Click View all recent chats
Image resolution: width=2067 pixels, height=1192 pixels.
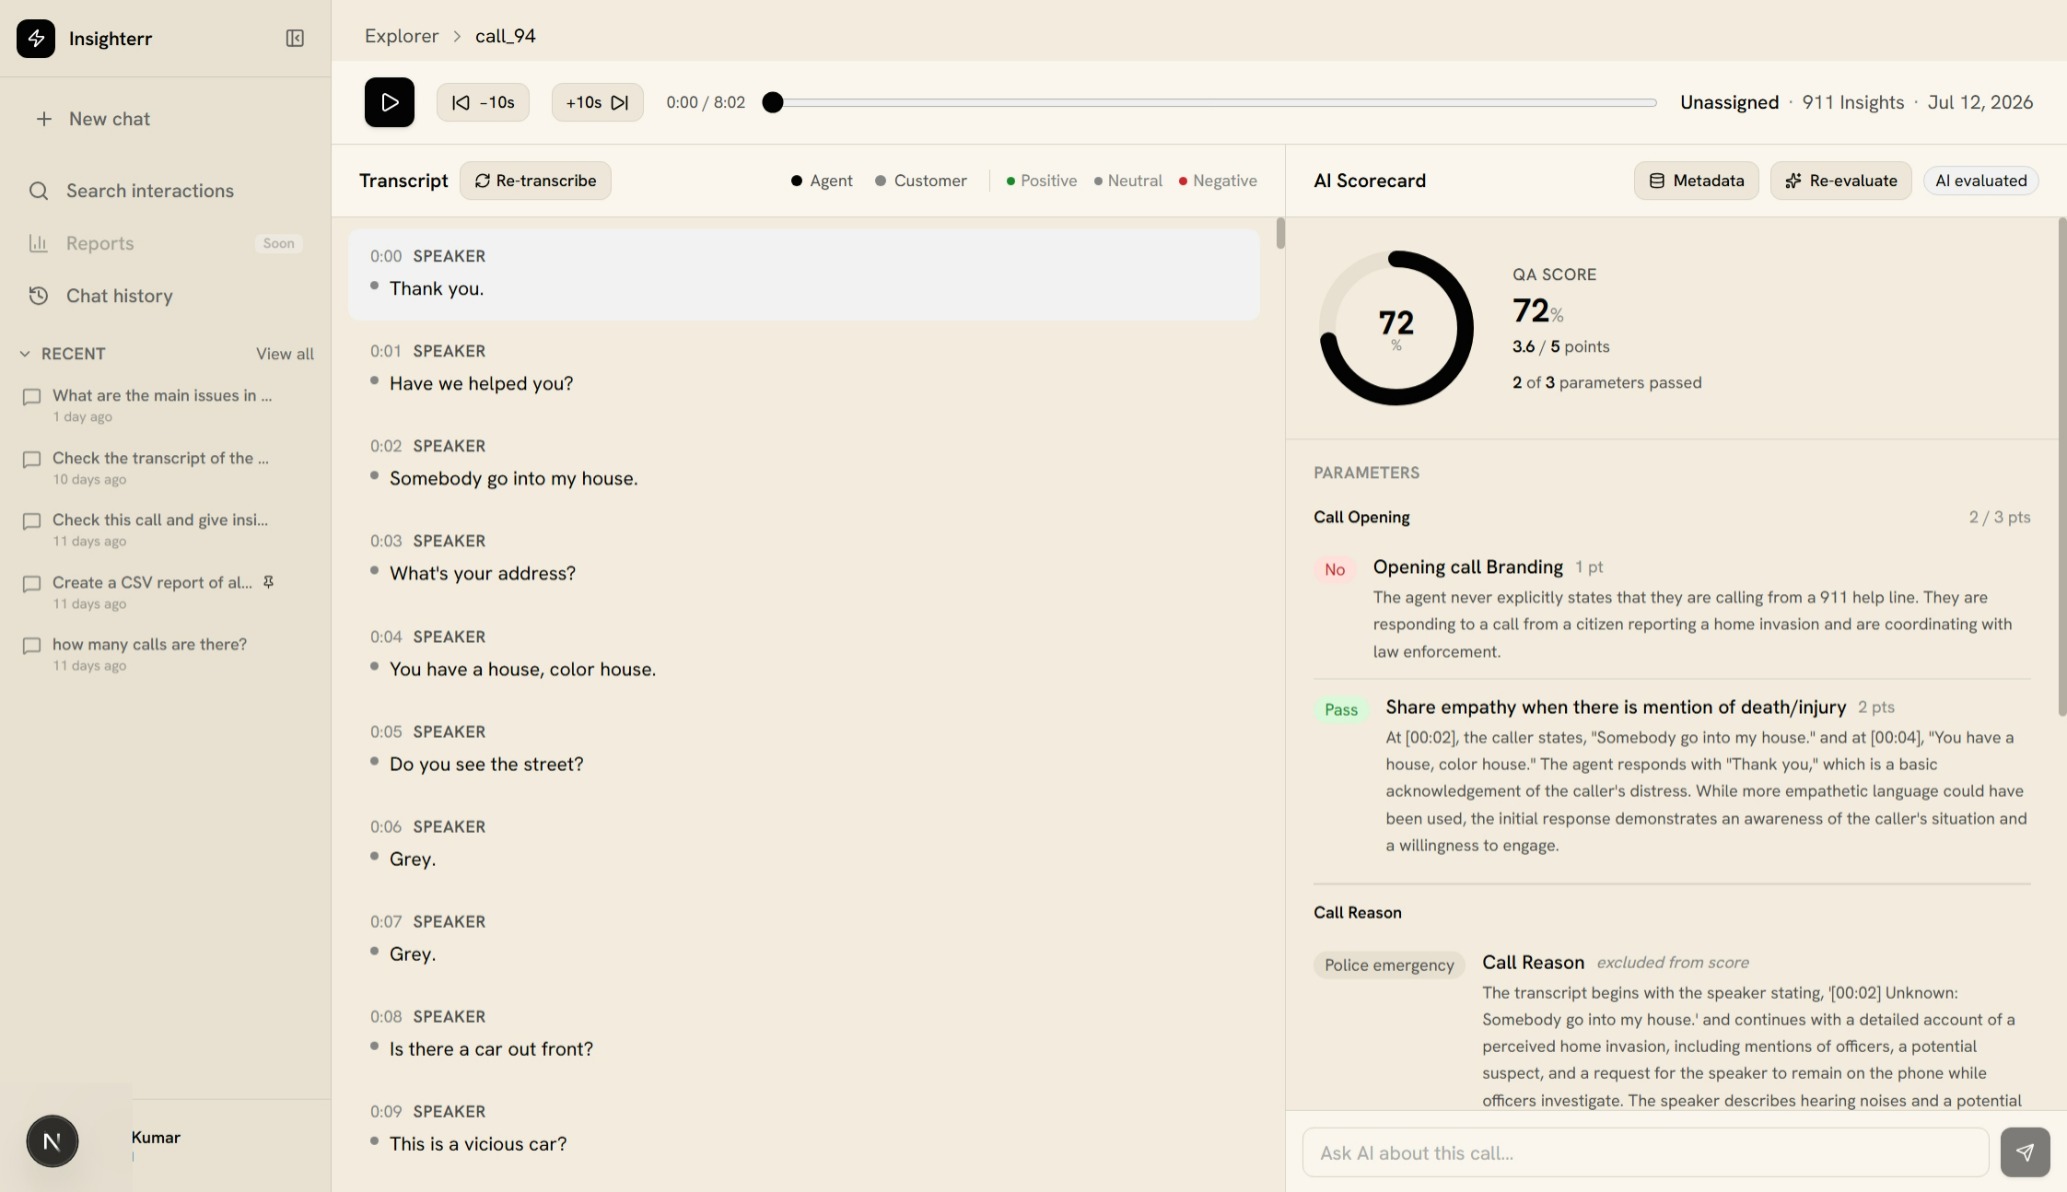click(x=284, y=354)
